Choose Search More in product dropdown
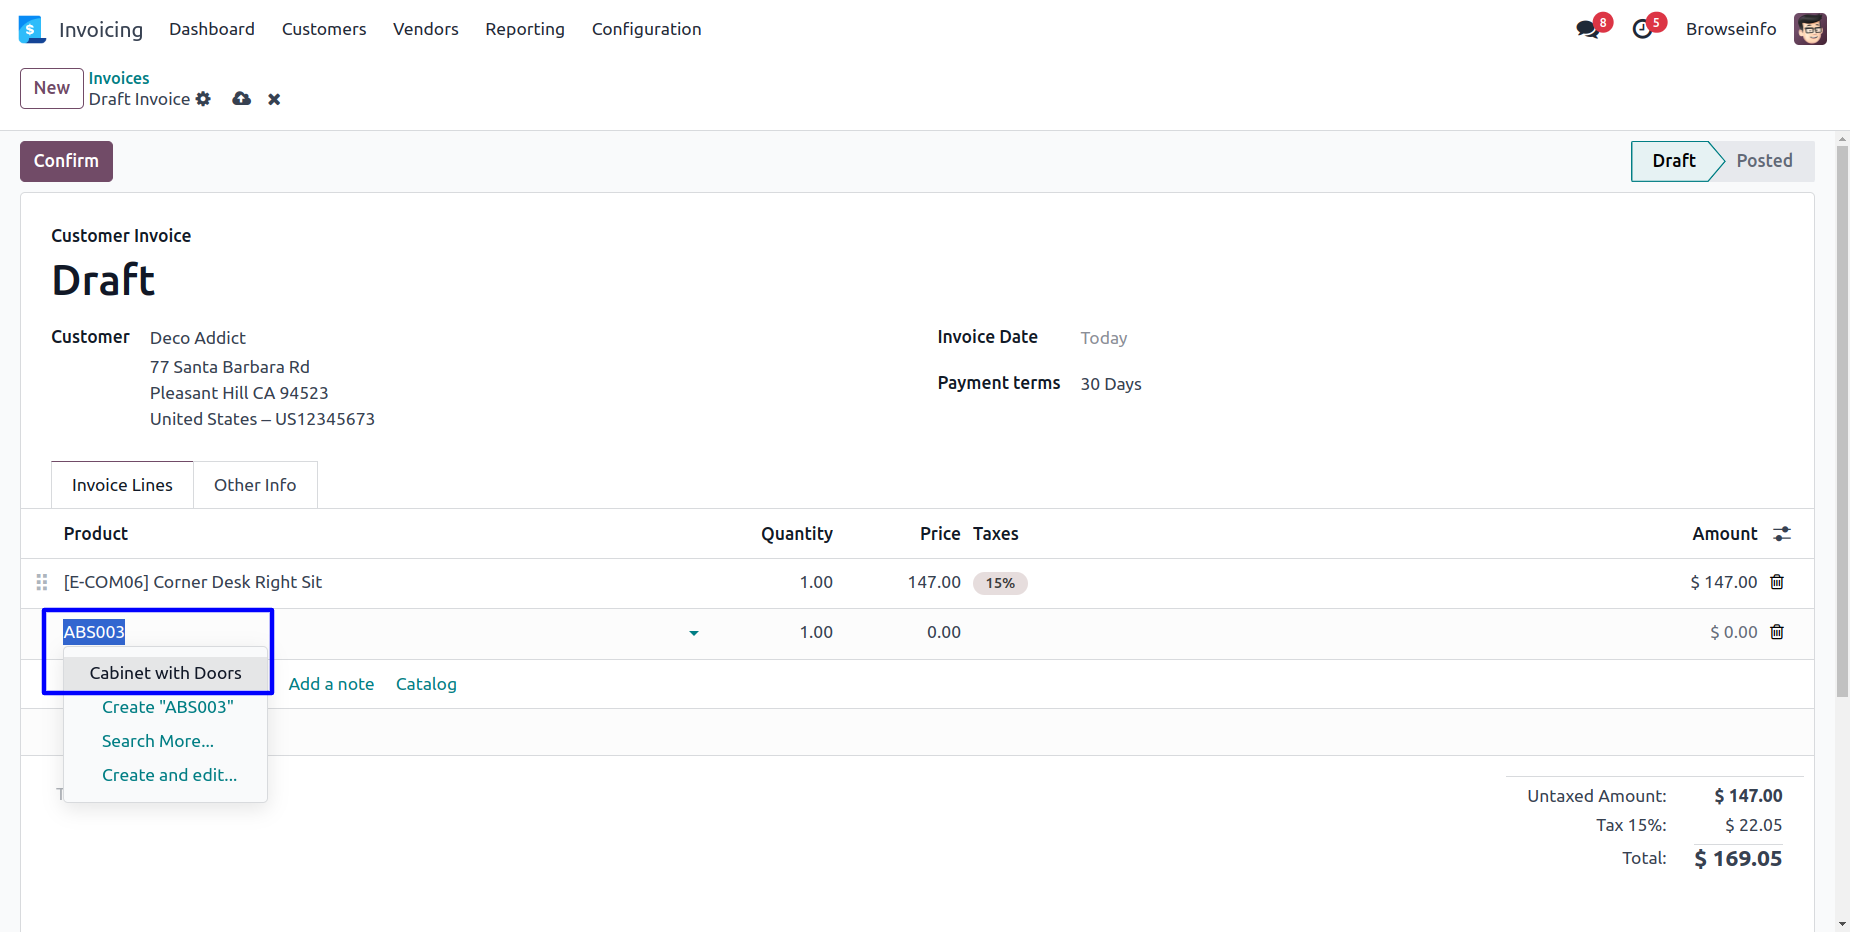The width and height of the screenshot is (1850, 932). click(158, 741)
